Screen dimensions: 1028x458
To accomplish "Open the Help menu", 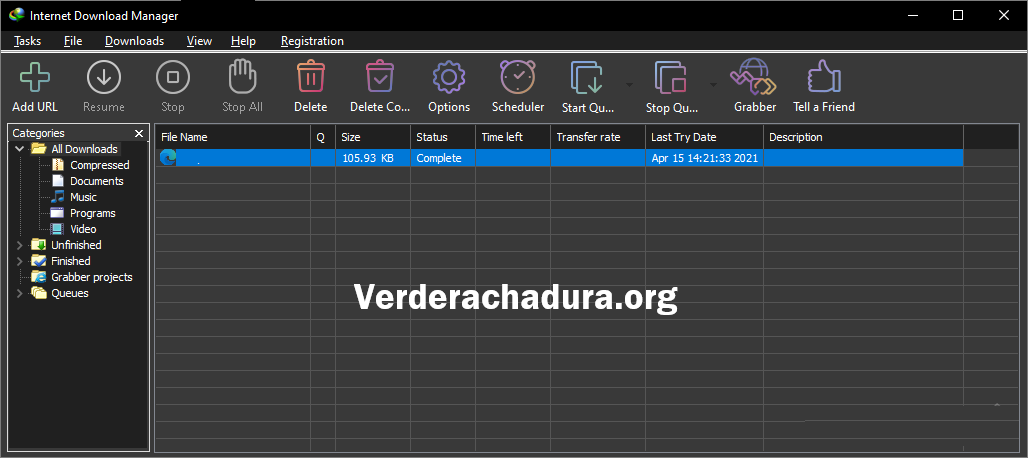I will (x=243, y=41).
